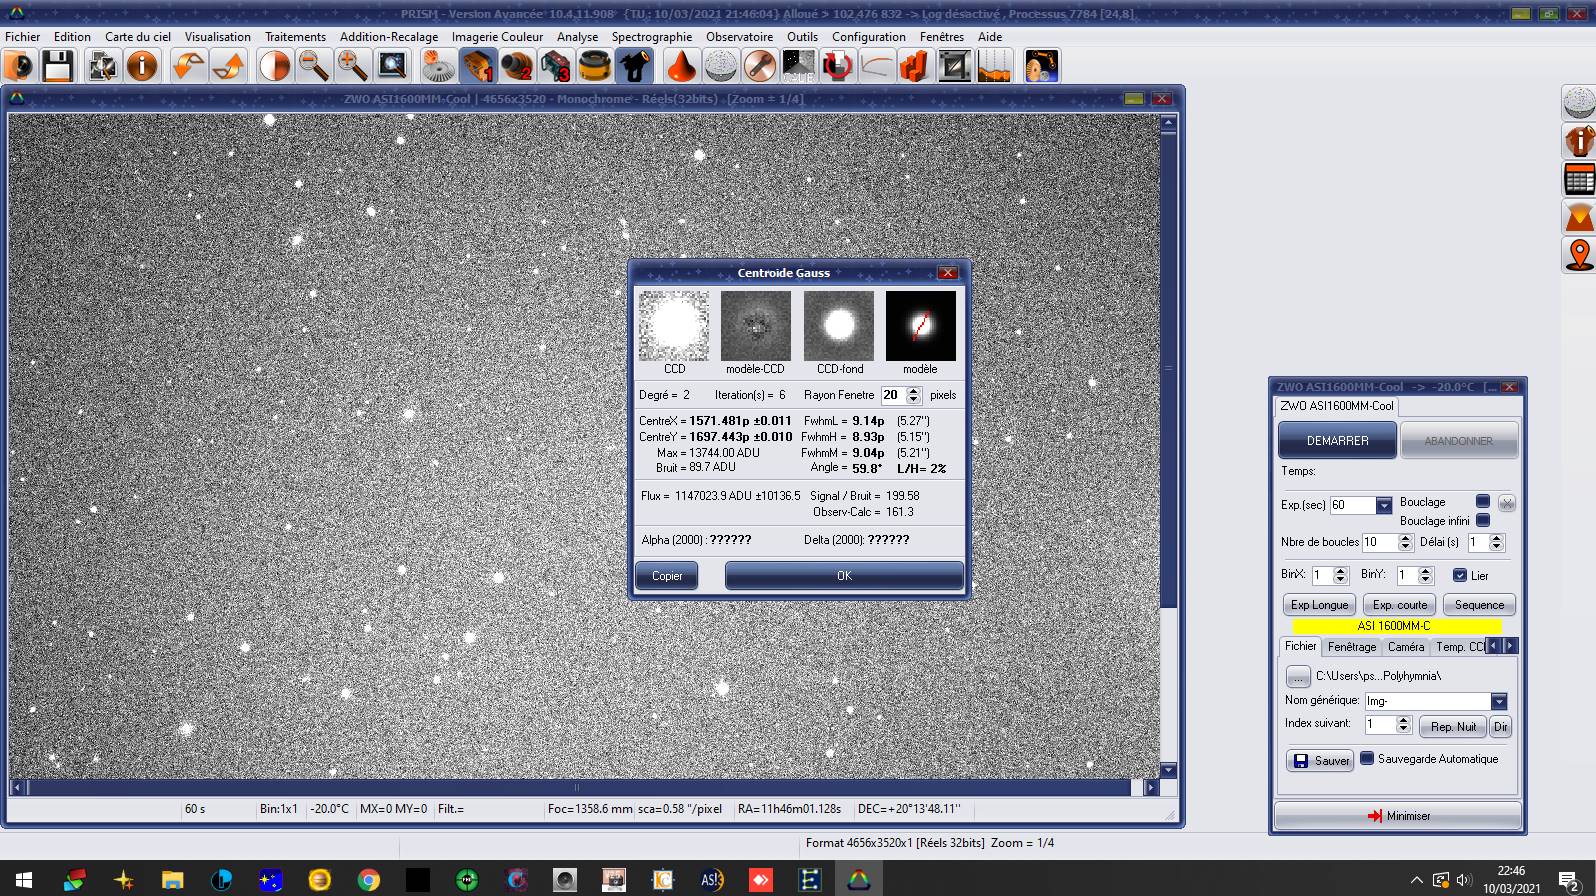Image resolution: width=1596 pixels, height=896 pixels.
Task: Click the gear wheel icon in toolbar
Action: tap(438, 66)
